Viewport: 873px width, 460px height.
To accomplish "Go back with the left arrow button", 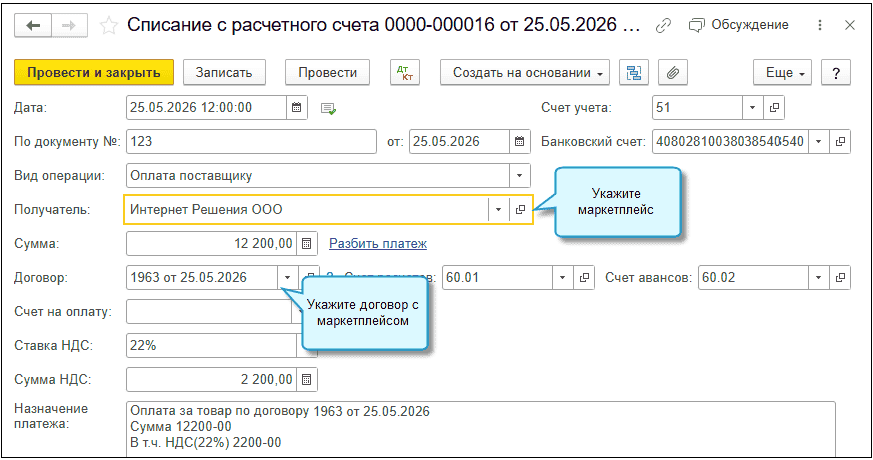I will pyautogui.click(x=33, y=26).
